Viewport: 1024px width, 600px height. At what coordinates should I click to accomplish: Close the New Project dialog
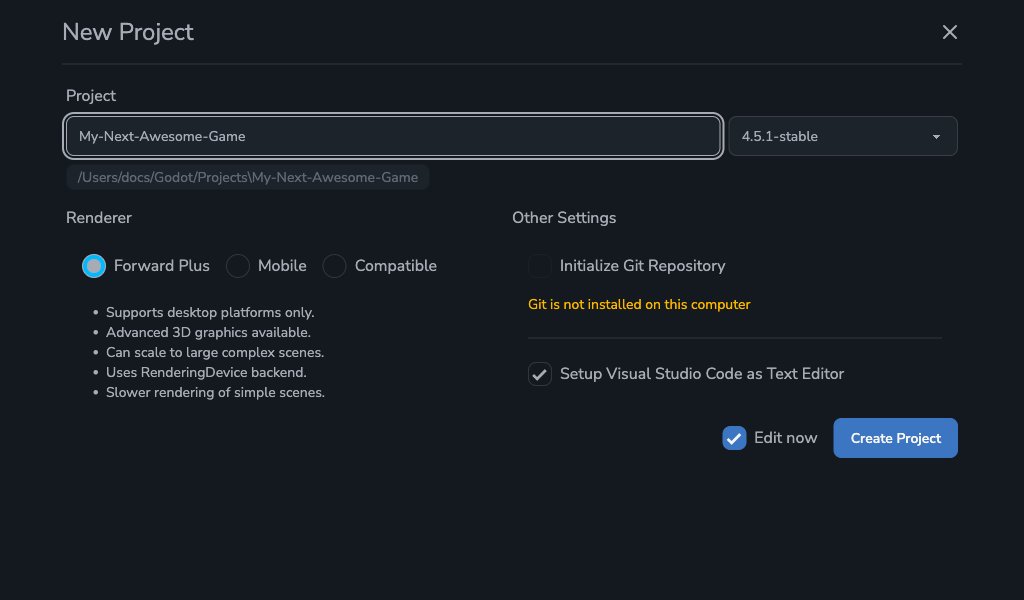pos(949,32)
